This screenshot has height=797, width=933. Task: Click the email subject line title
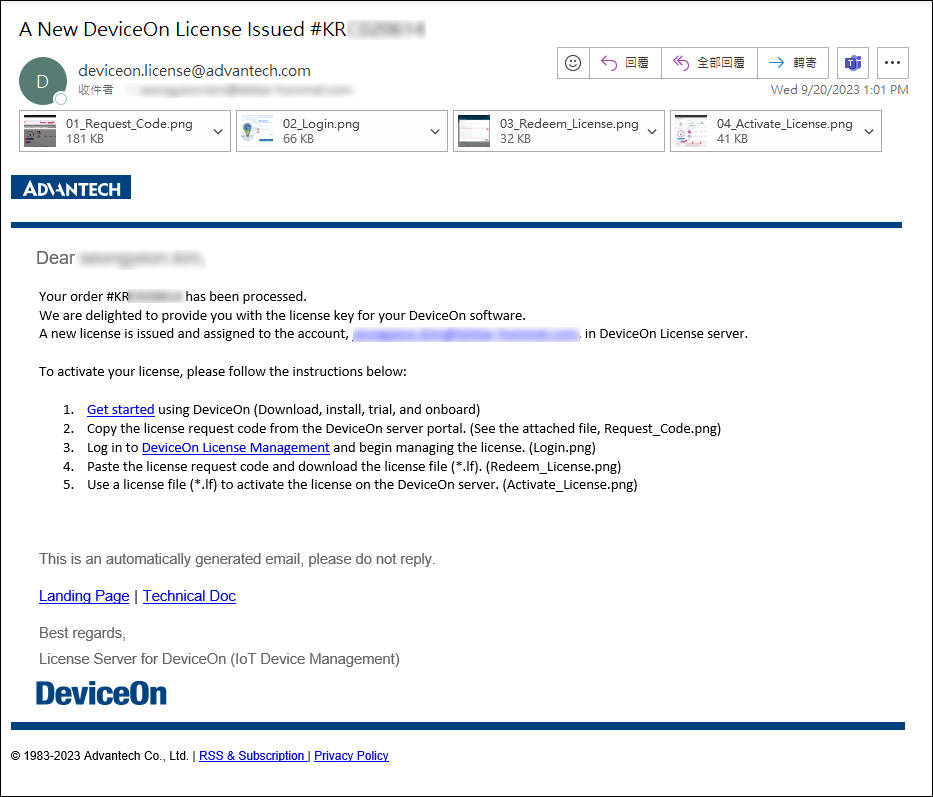tap(221, 29)
